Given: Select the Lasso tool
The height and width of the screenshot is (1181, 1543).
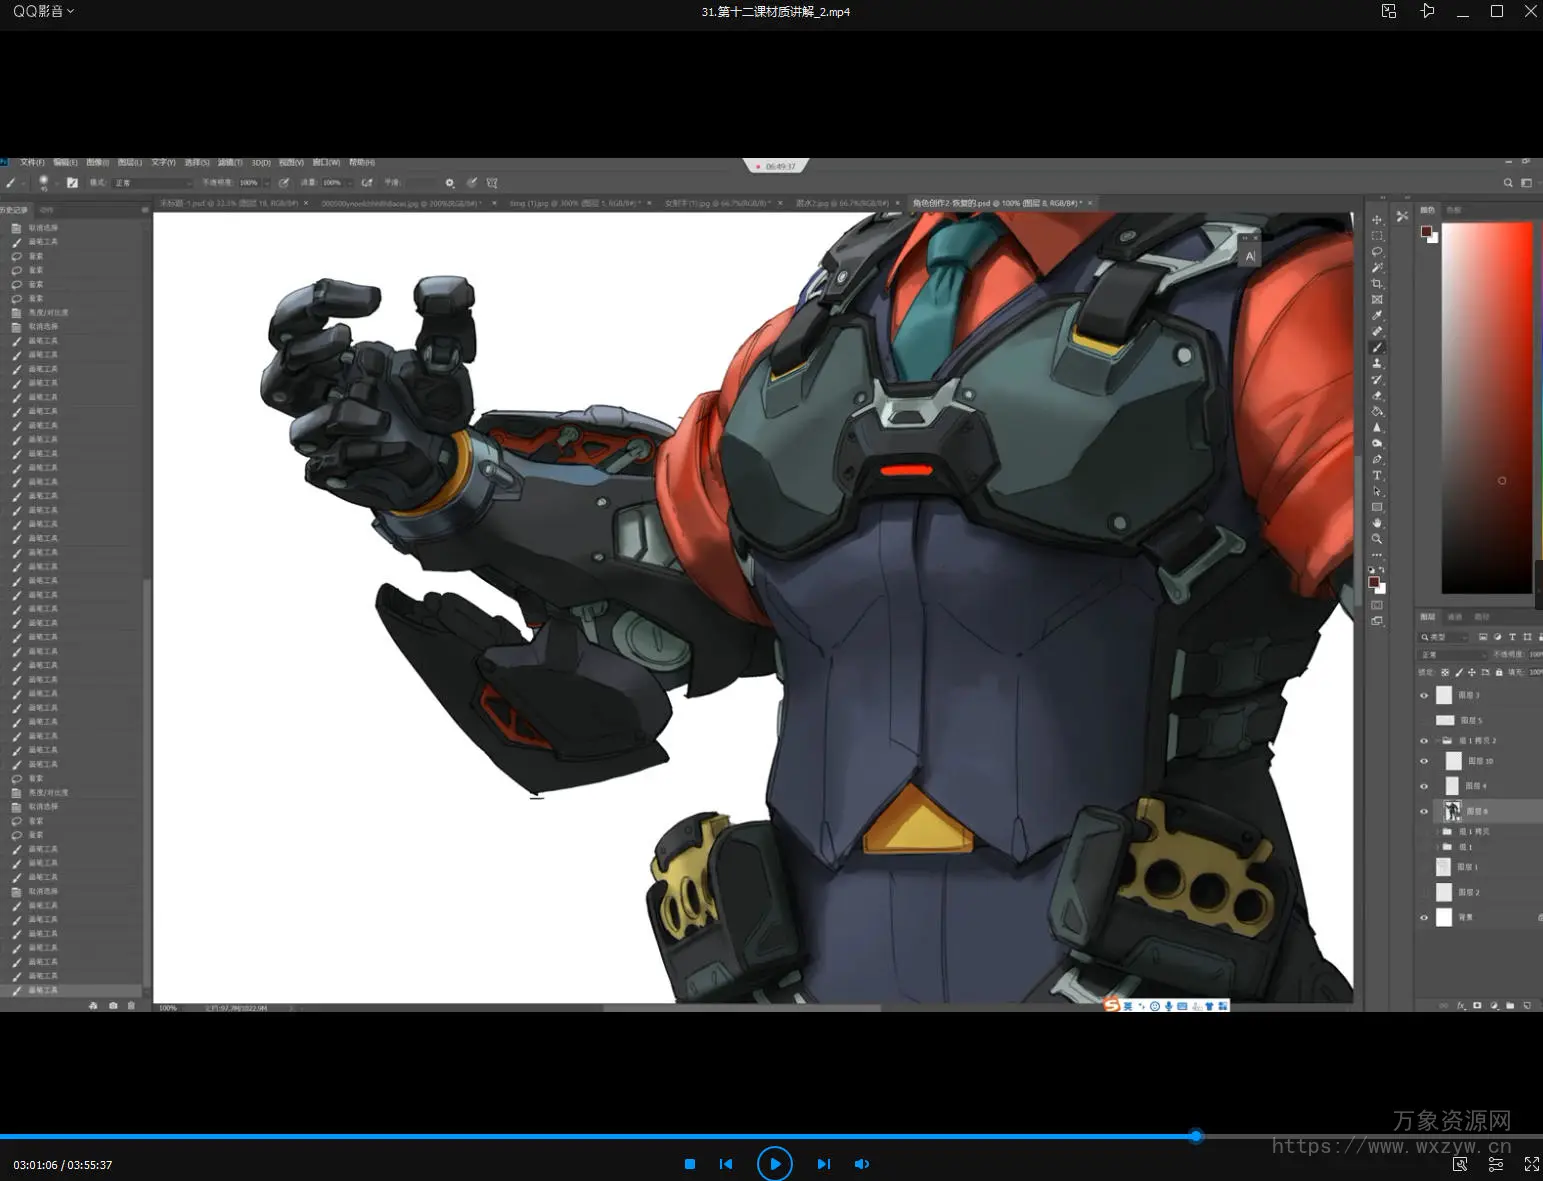Looking at the screenshot, I should [1377, 252].
